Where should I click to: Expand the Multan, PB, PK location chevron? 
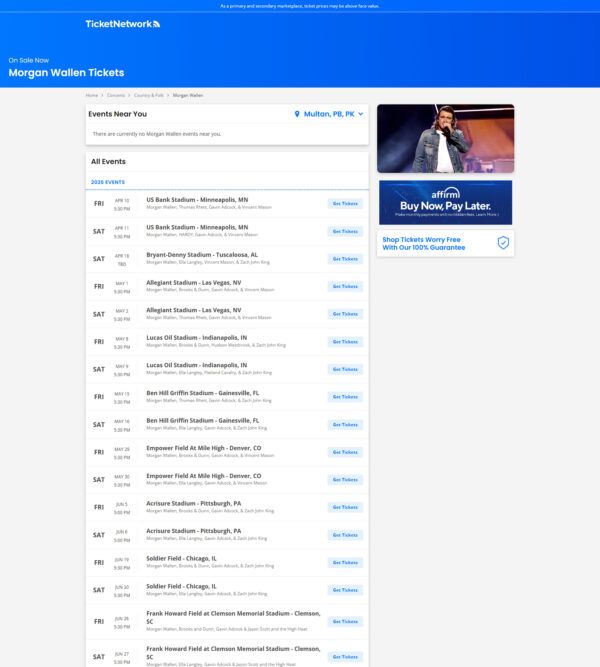[361, 114]
